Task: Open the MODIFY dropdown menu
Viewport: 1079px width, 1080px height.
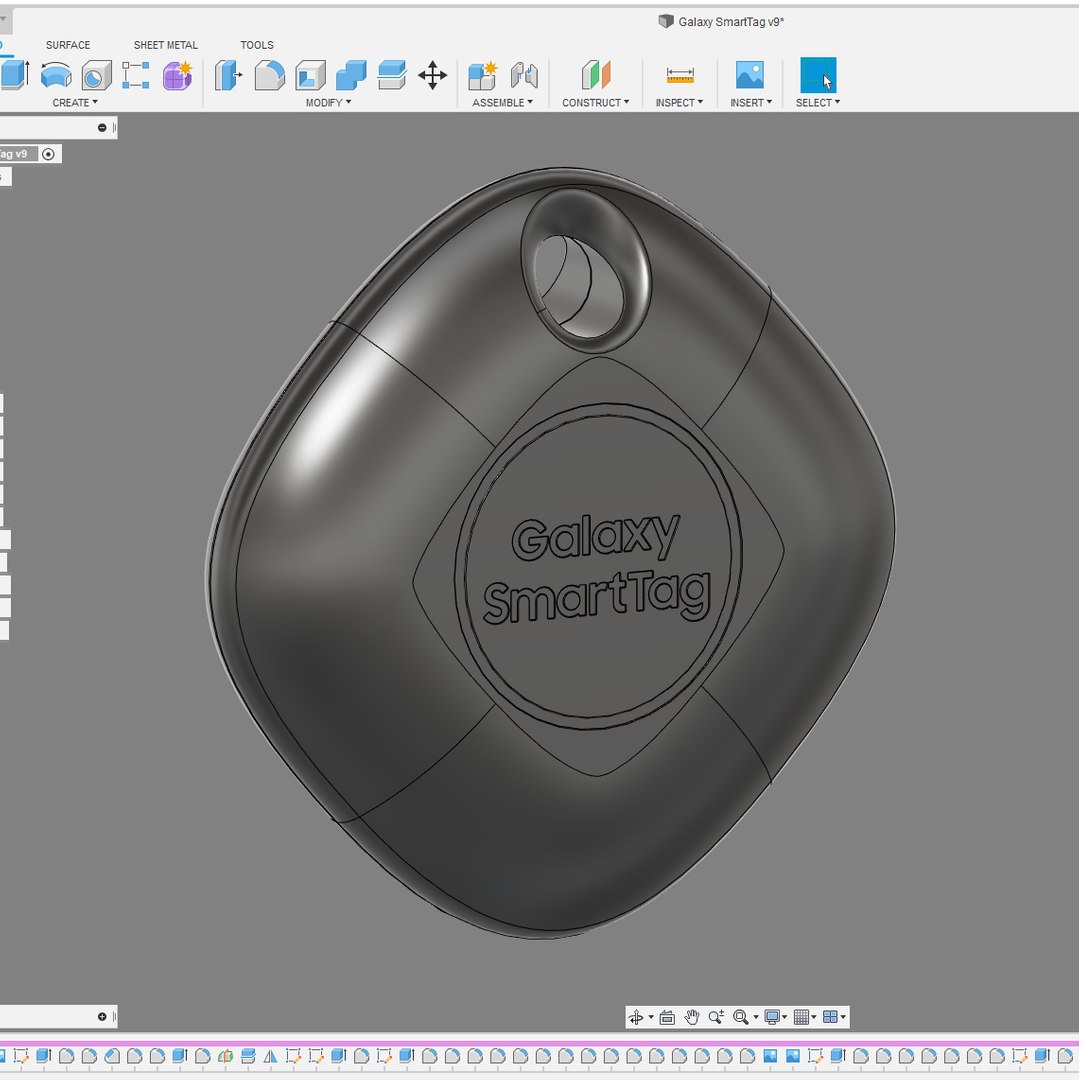Action: [x=328, y=103]
